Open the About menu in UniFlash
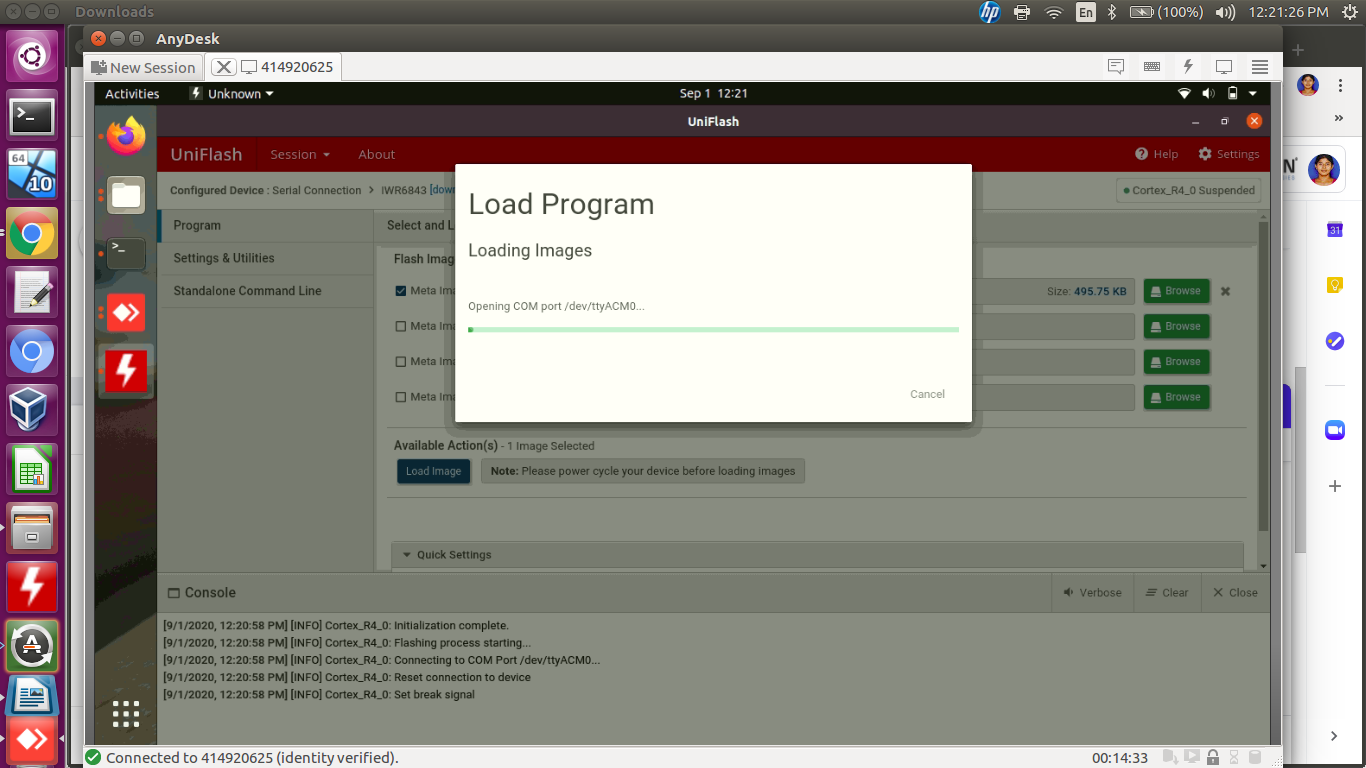The width and height of the screenshot is (1366, 768). coord(377,154)
